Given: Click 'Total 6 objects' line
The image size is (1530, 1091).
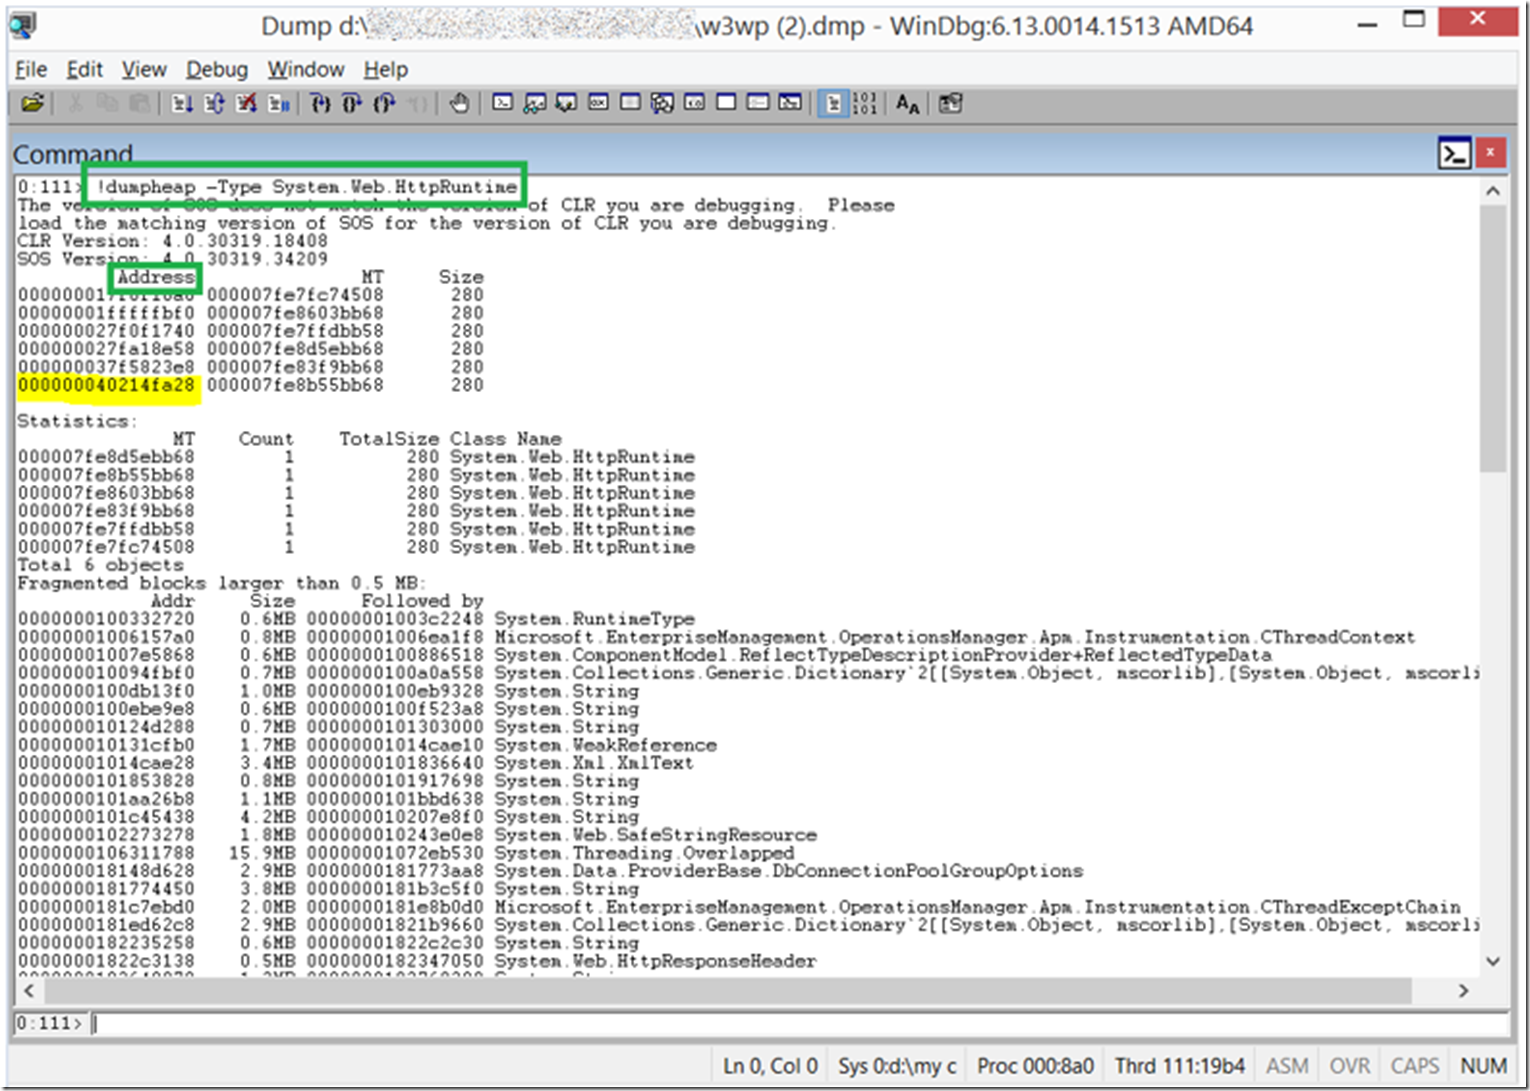Looking at the screenshot, I should click(100, 565).
